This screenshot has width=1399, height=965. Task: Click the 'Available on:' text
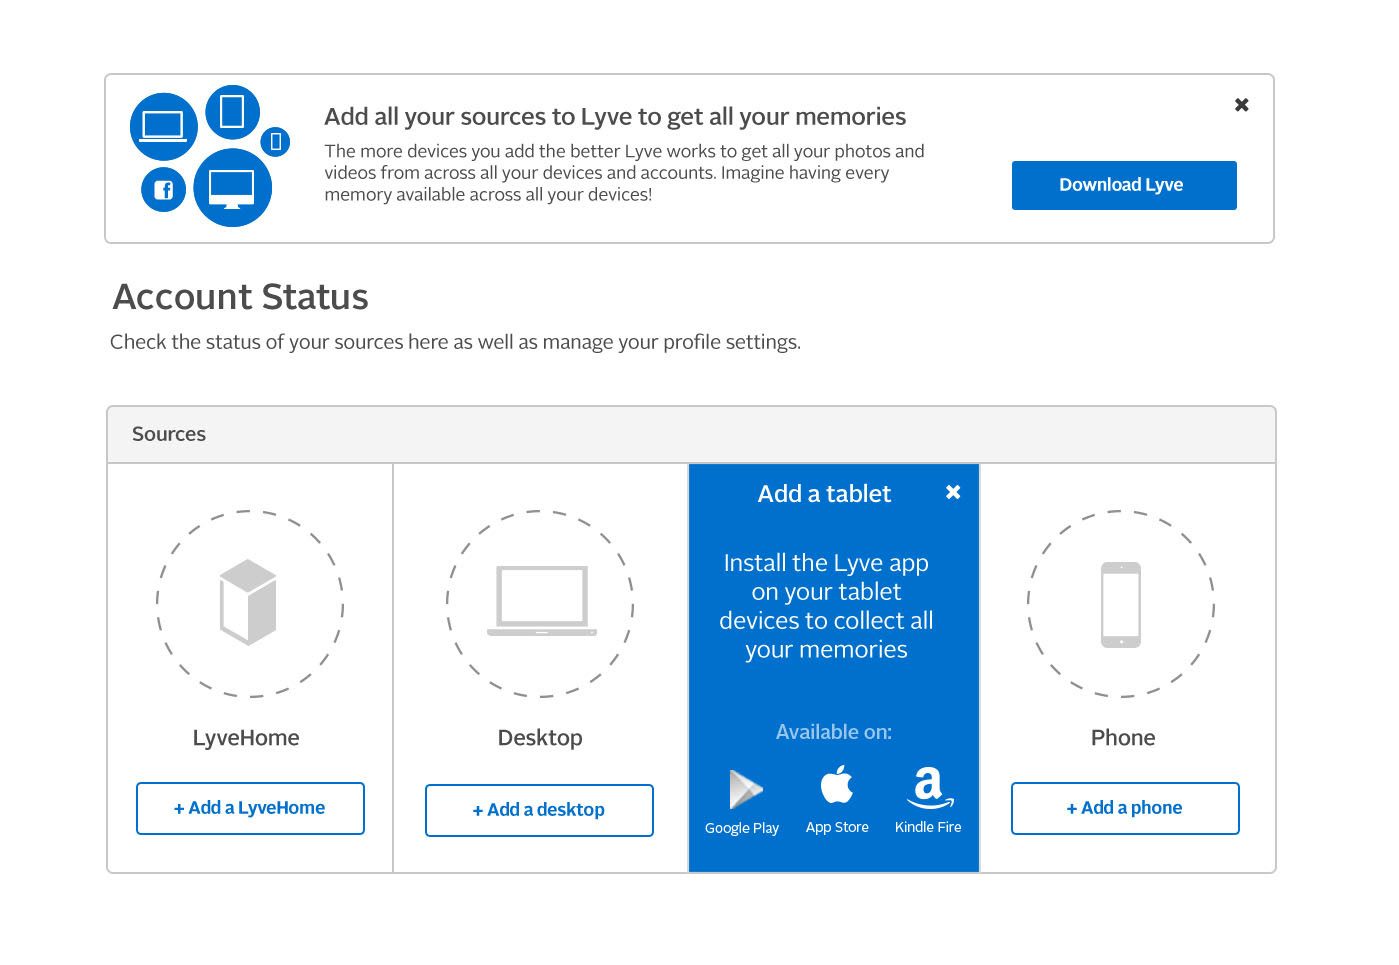coord(834,732)
